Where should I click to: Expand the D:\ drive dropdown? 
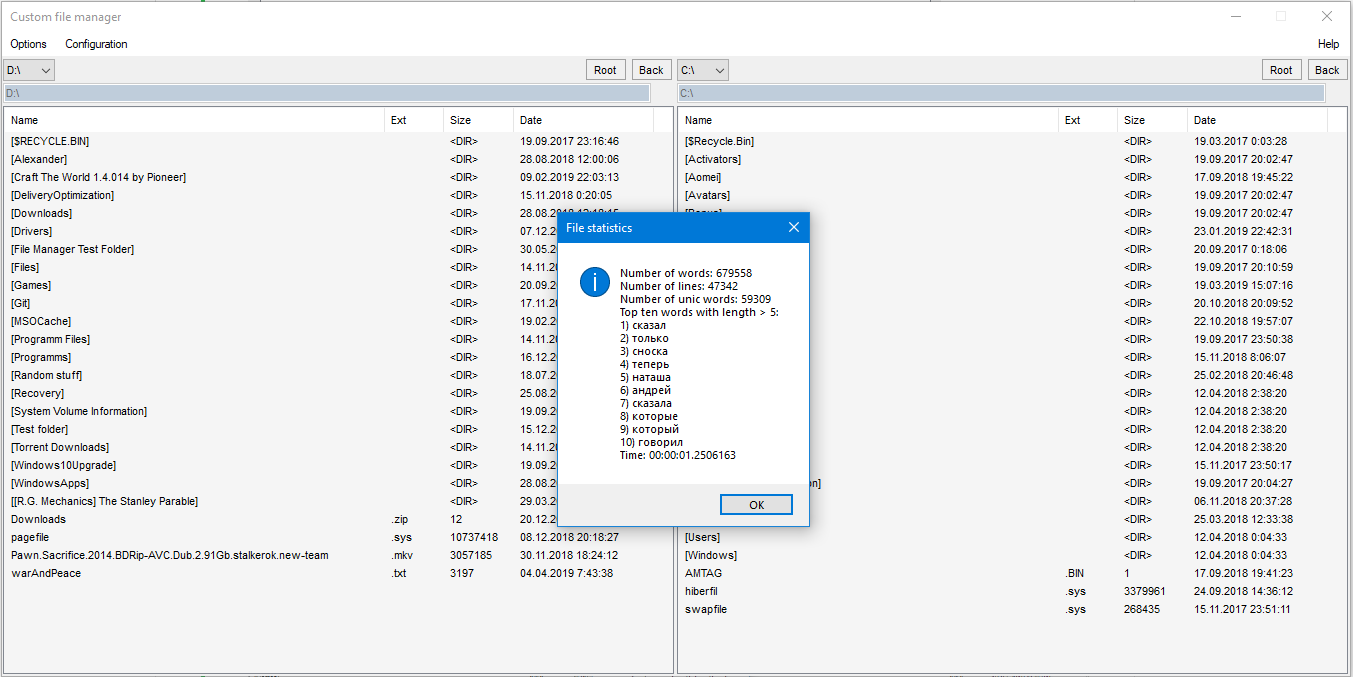pos(29,70)
